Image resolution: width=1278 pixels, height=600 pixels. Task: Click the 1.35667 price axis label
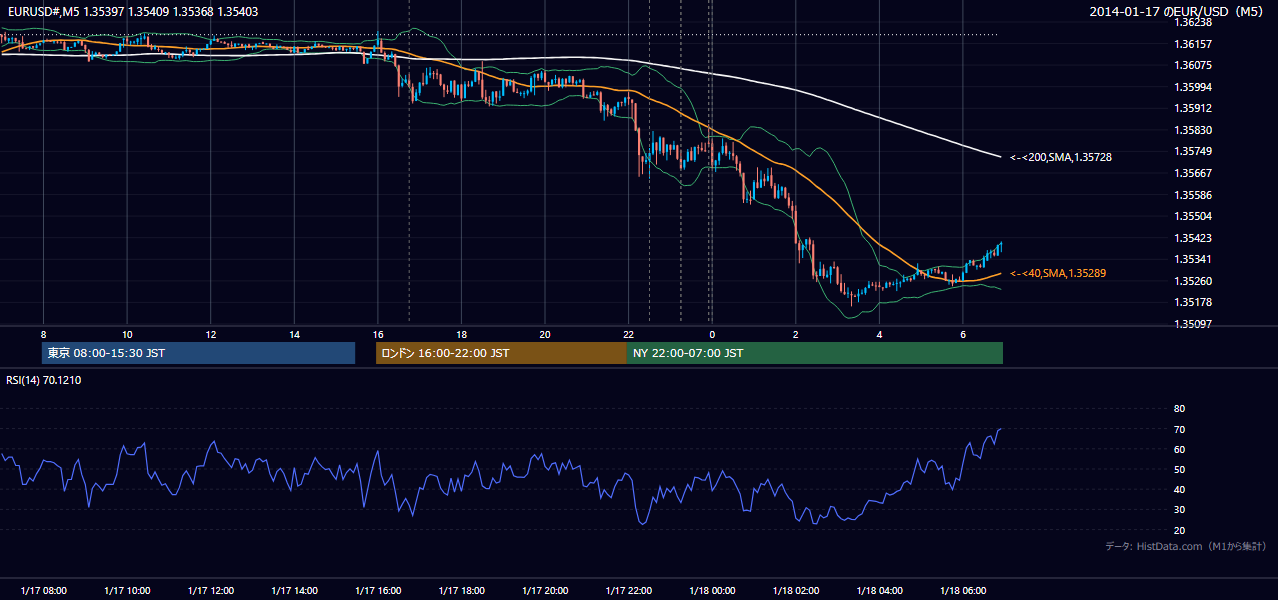(1193, 173)
